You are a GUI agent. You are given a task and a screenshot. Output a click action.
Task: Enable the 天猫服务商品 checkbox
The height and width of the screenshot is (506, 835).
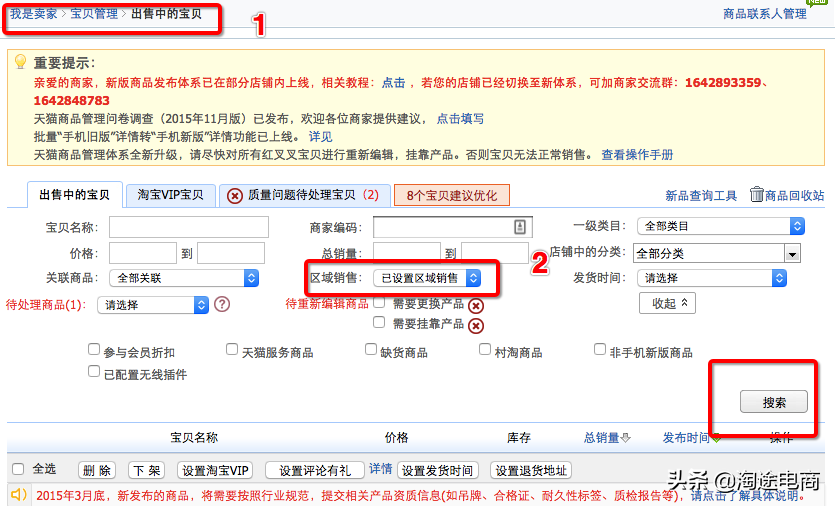(x=232, y=349)
